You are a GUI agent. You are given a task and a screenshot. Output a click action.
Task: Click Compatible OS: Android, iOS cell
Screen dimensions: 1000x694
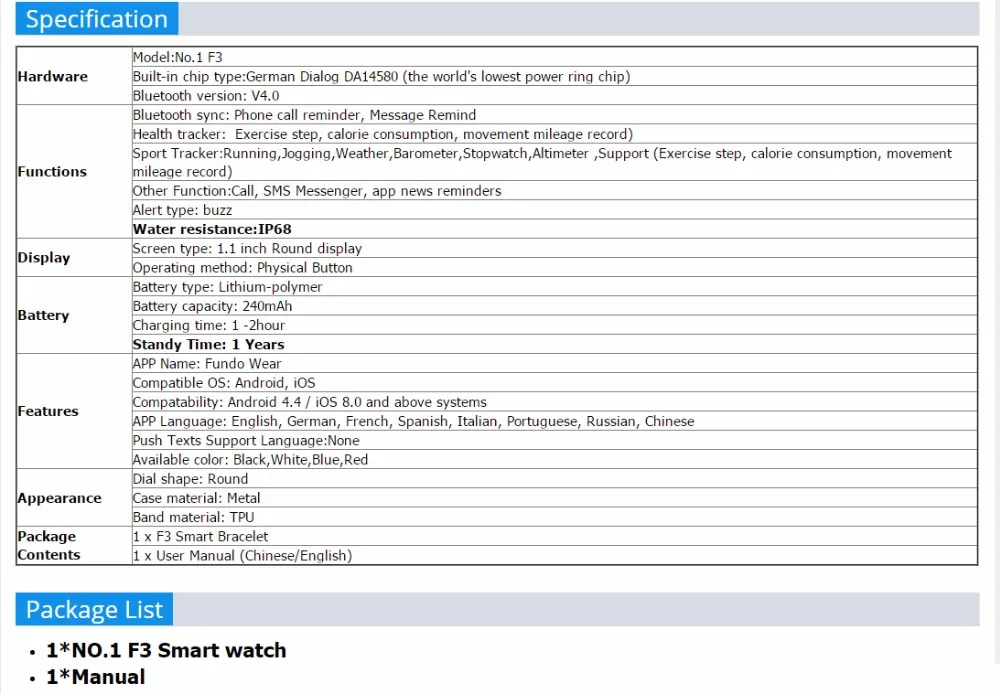(555, 383)
